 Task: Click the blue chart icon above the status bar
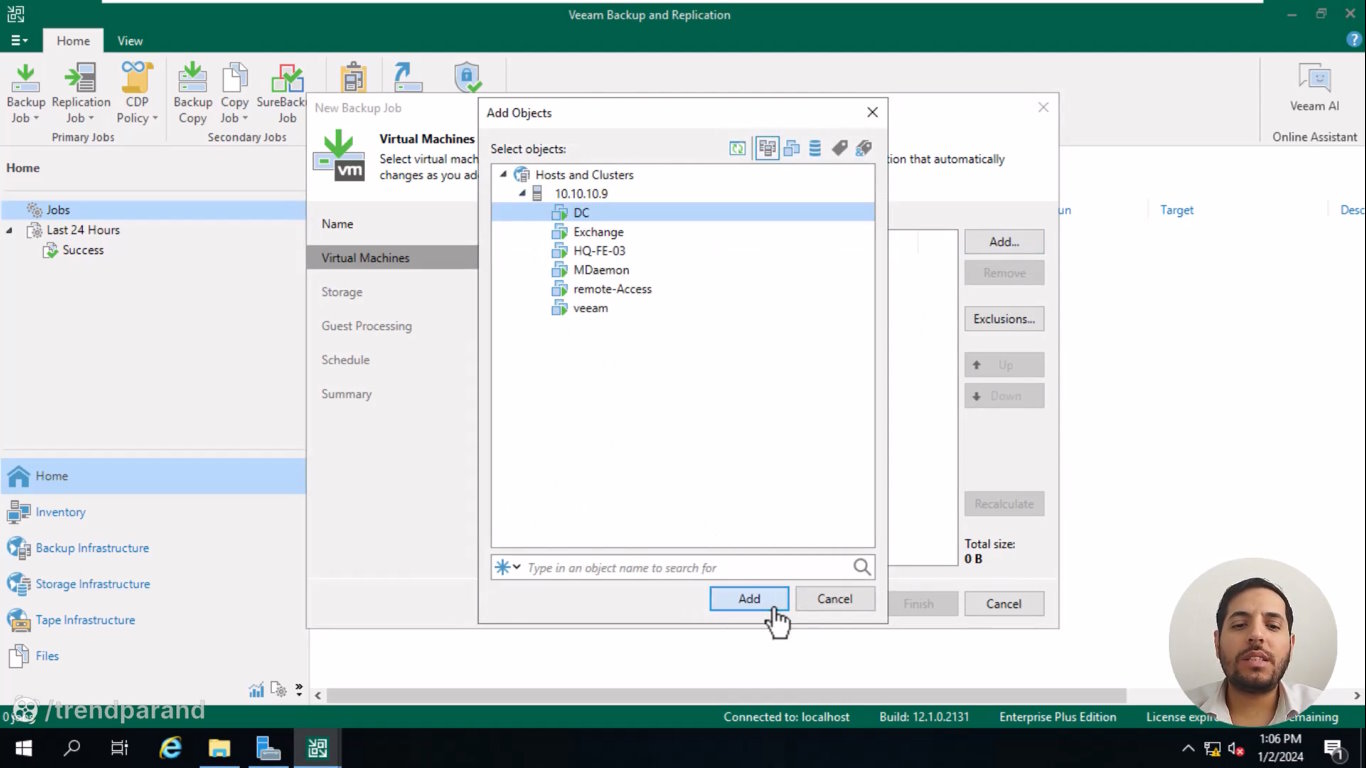[x=257, y=689]
